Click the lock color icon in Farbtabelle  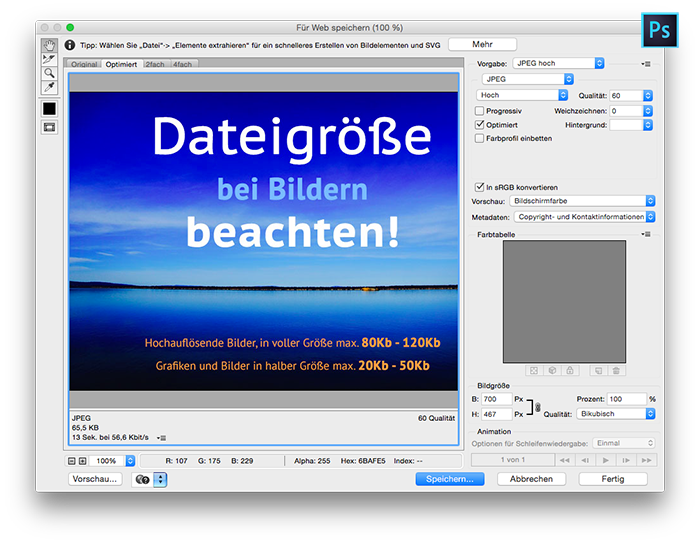pyautogui.click(x=570, y=371)
